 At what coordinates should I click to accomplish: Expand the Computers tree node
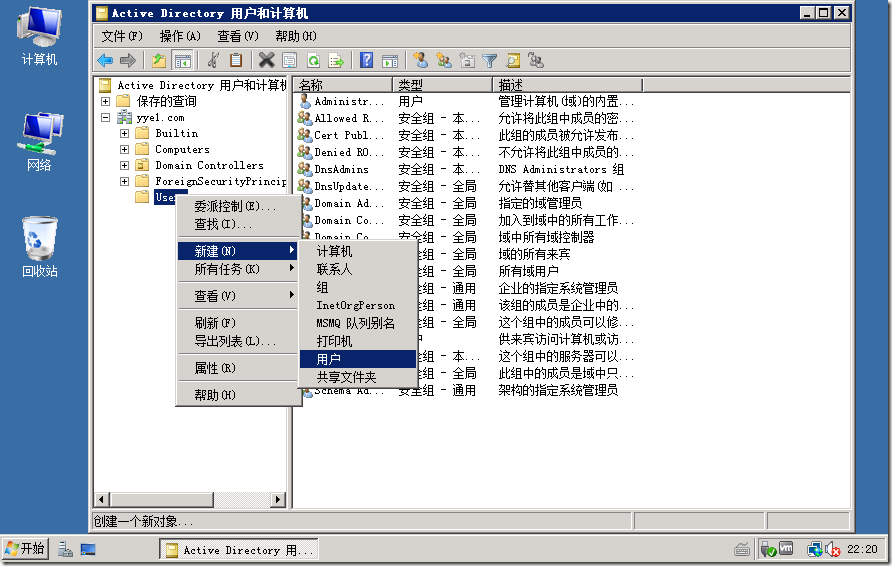[x=125, y=149]
